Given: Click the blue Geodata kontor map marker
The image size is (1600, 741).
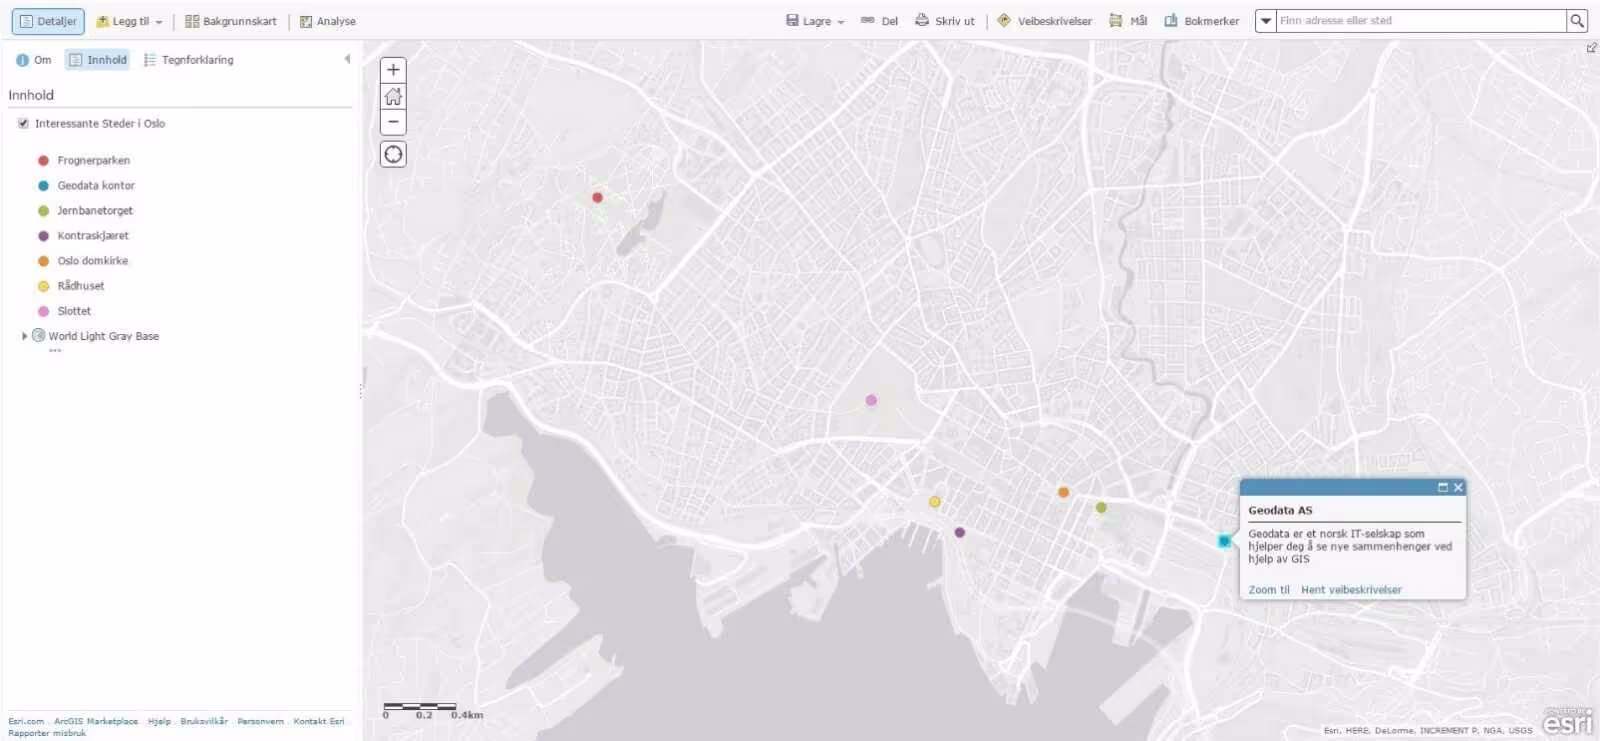Looking at the screenshot, I should (x=1224, y=541).
